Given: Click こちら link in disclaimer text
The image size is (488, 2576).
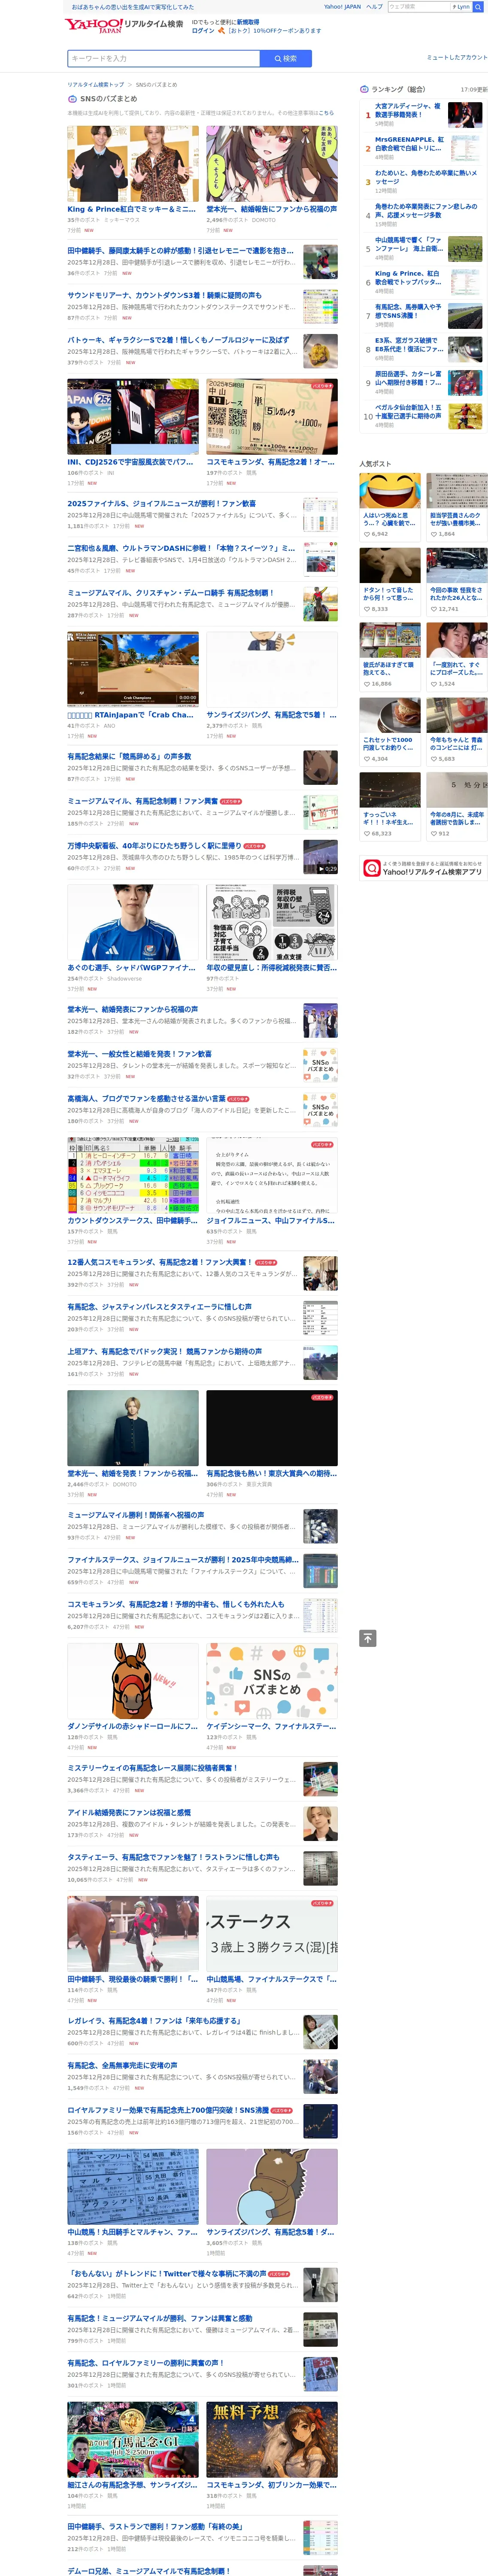Looking at the screenshot, I should click(x=326, y=113).
